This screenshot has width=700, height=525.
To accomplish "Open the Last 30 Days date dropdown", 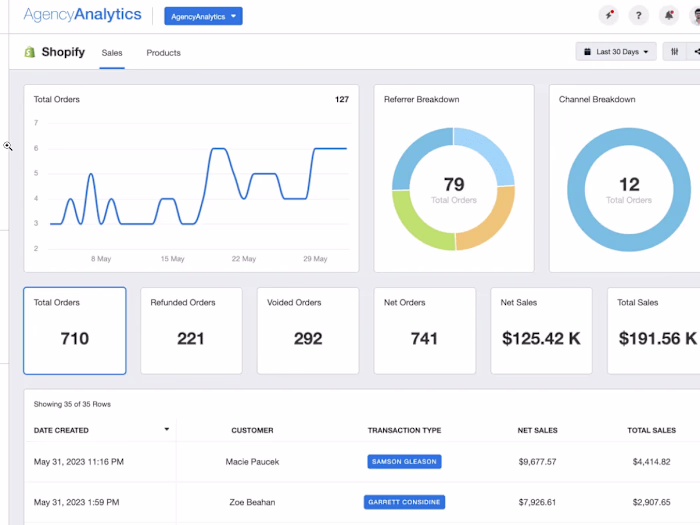I will point(616,52).
